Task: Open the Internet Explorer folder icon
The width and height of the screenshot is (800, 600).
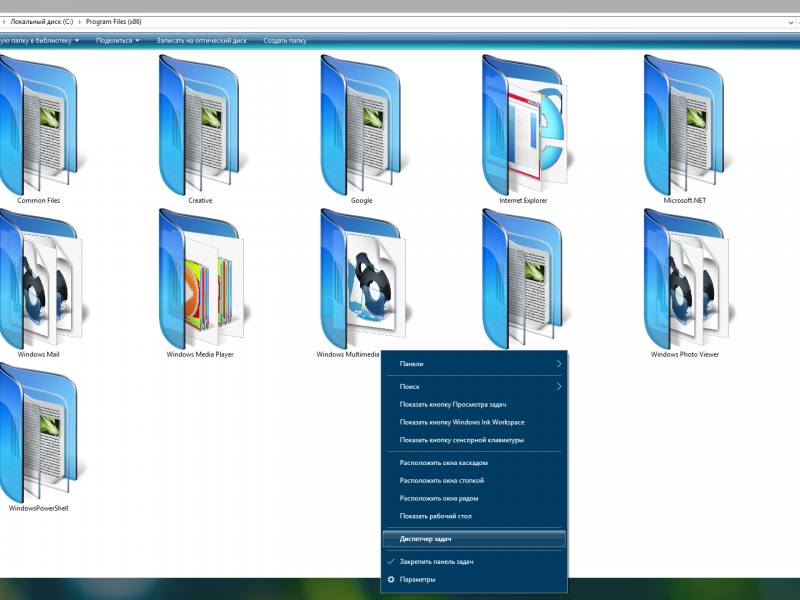Action: click(526, 125)
